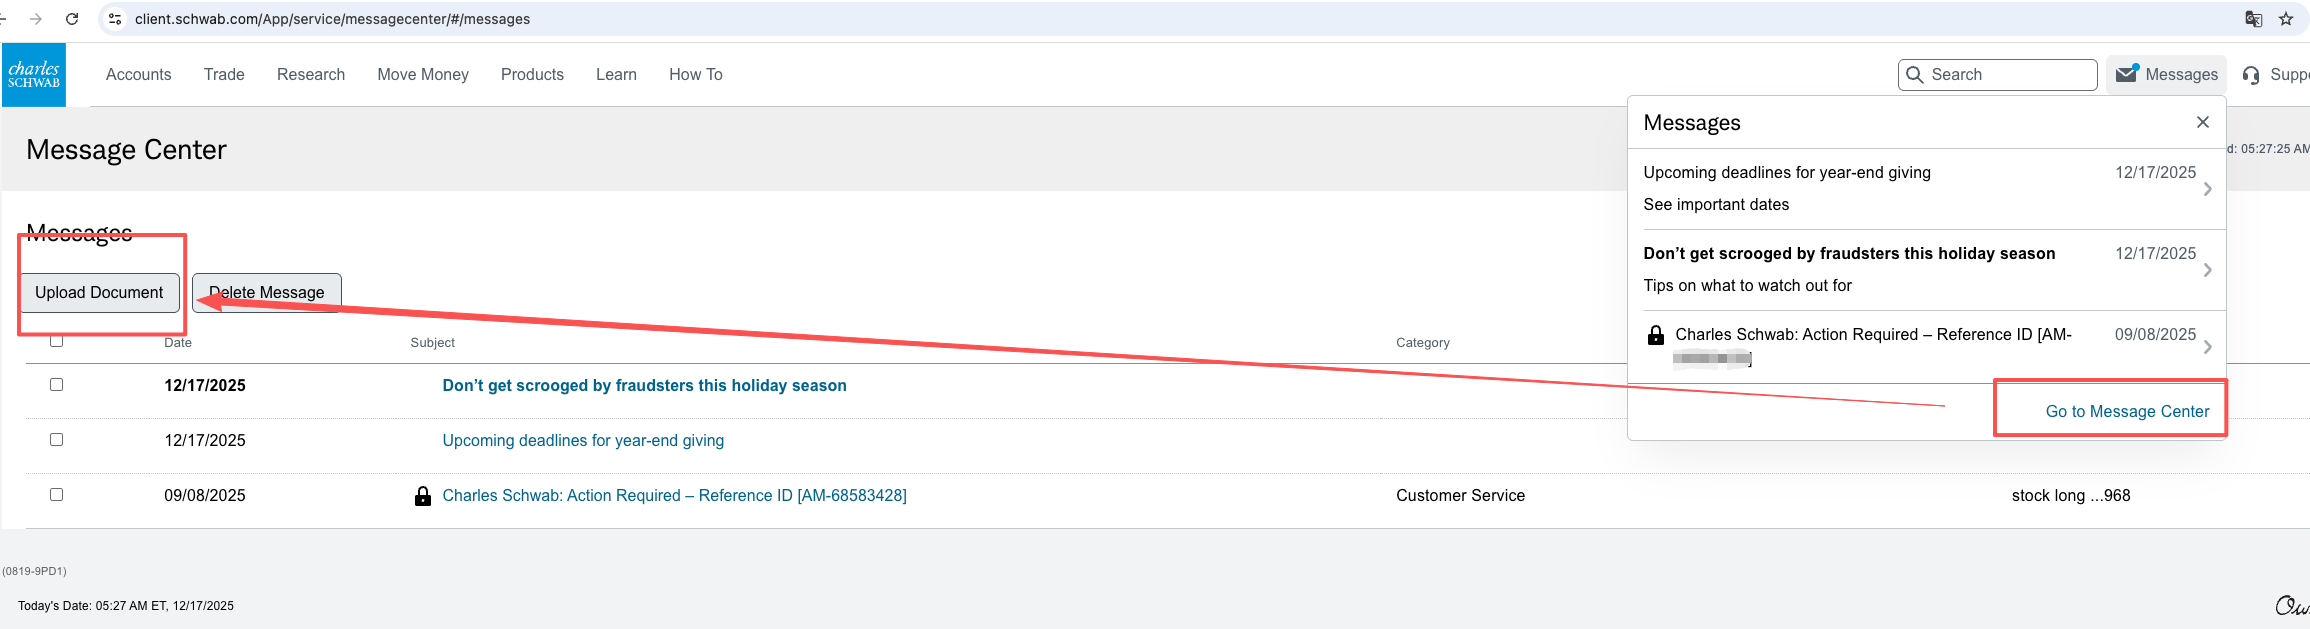Click the envelope Messages icon

[2127, 74]
